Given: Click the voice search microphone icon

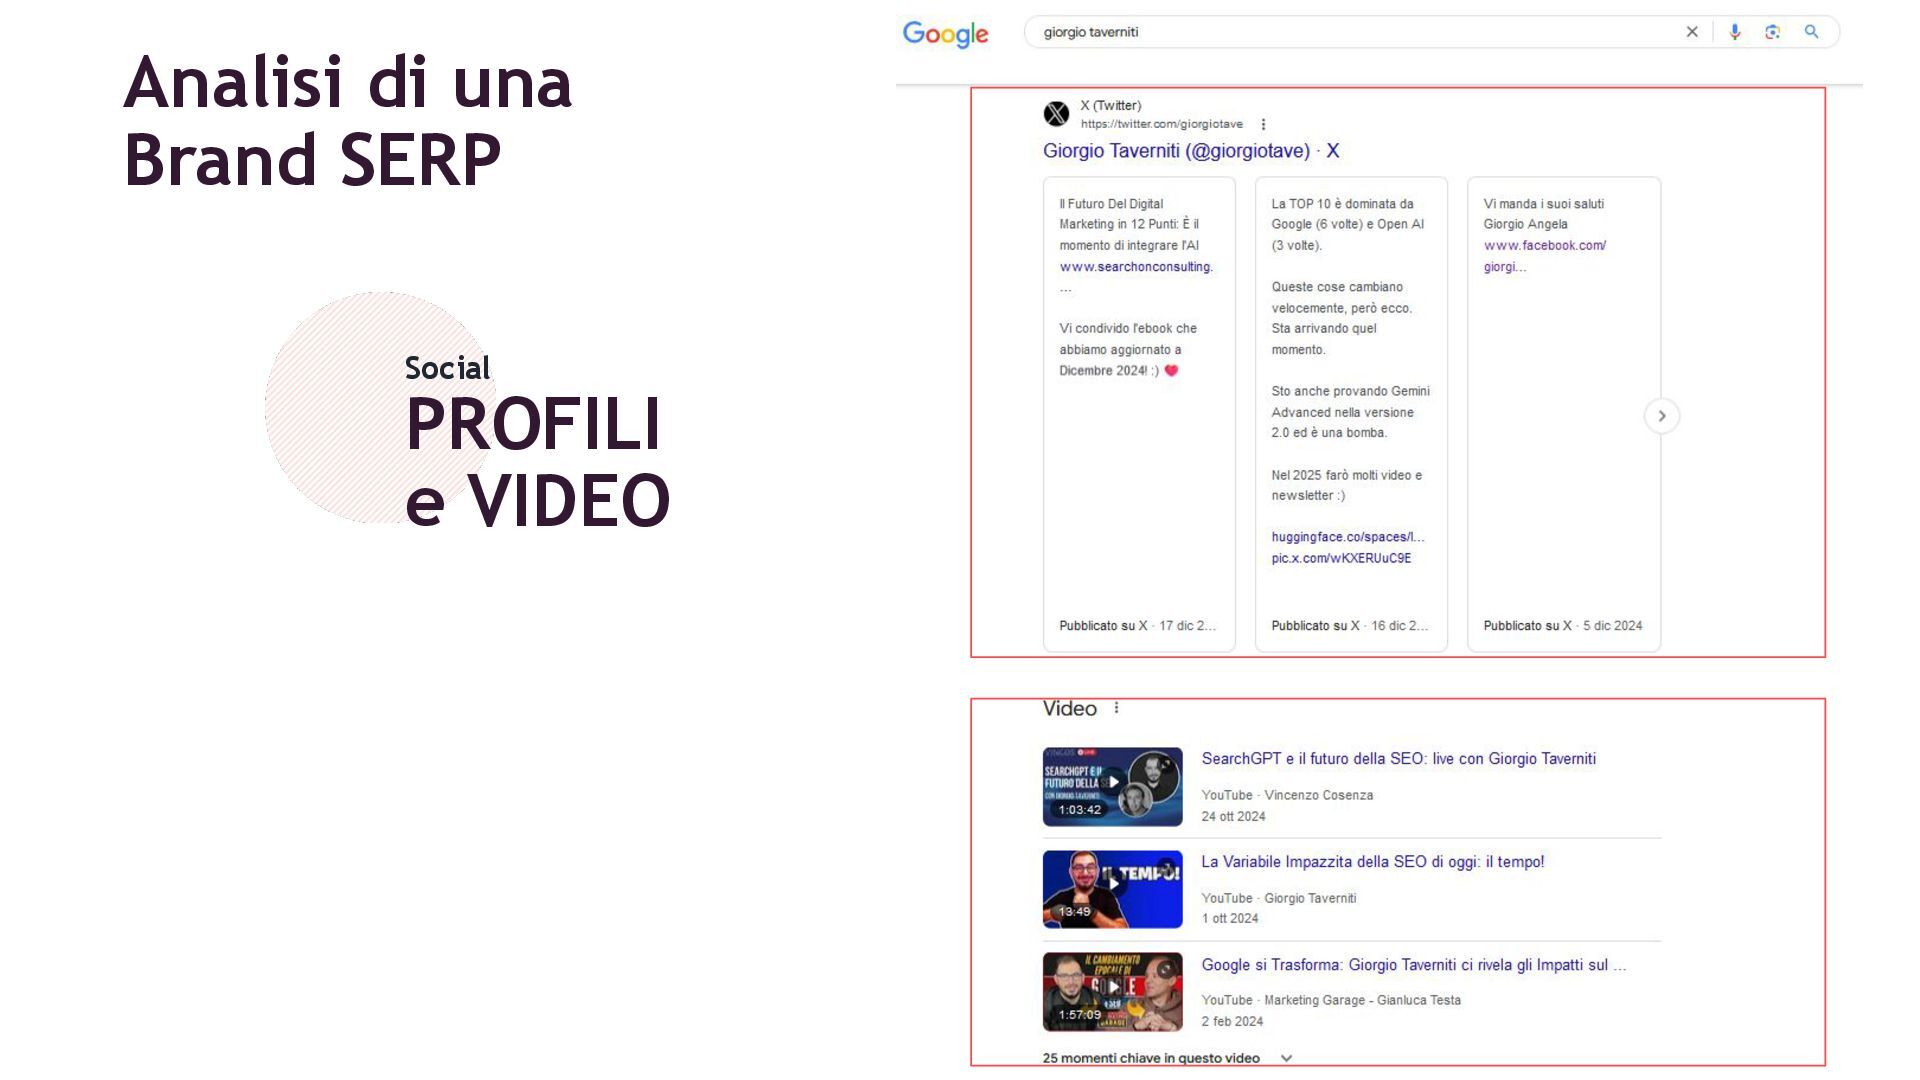Looking at the screenshot, I should click(x=1735, y=32).
